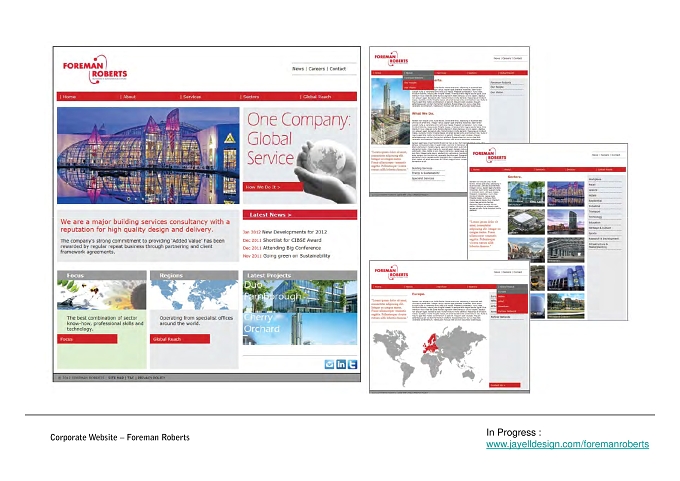Open the Careers link
Image resolution: width=680 pixels, height=481 pixels.
[317, 69]
